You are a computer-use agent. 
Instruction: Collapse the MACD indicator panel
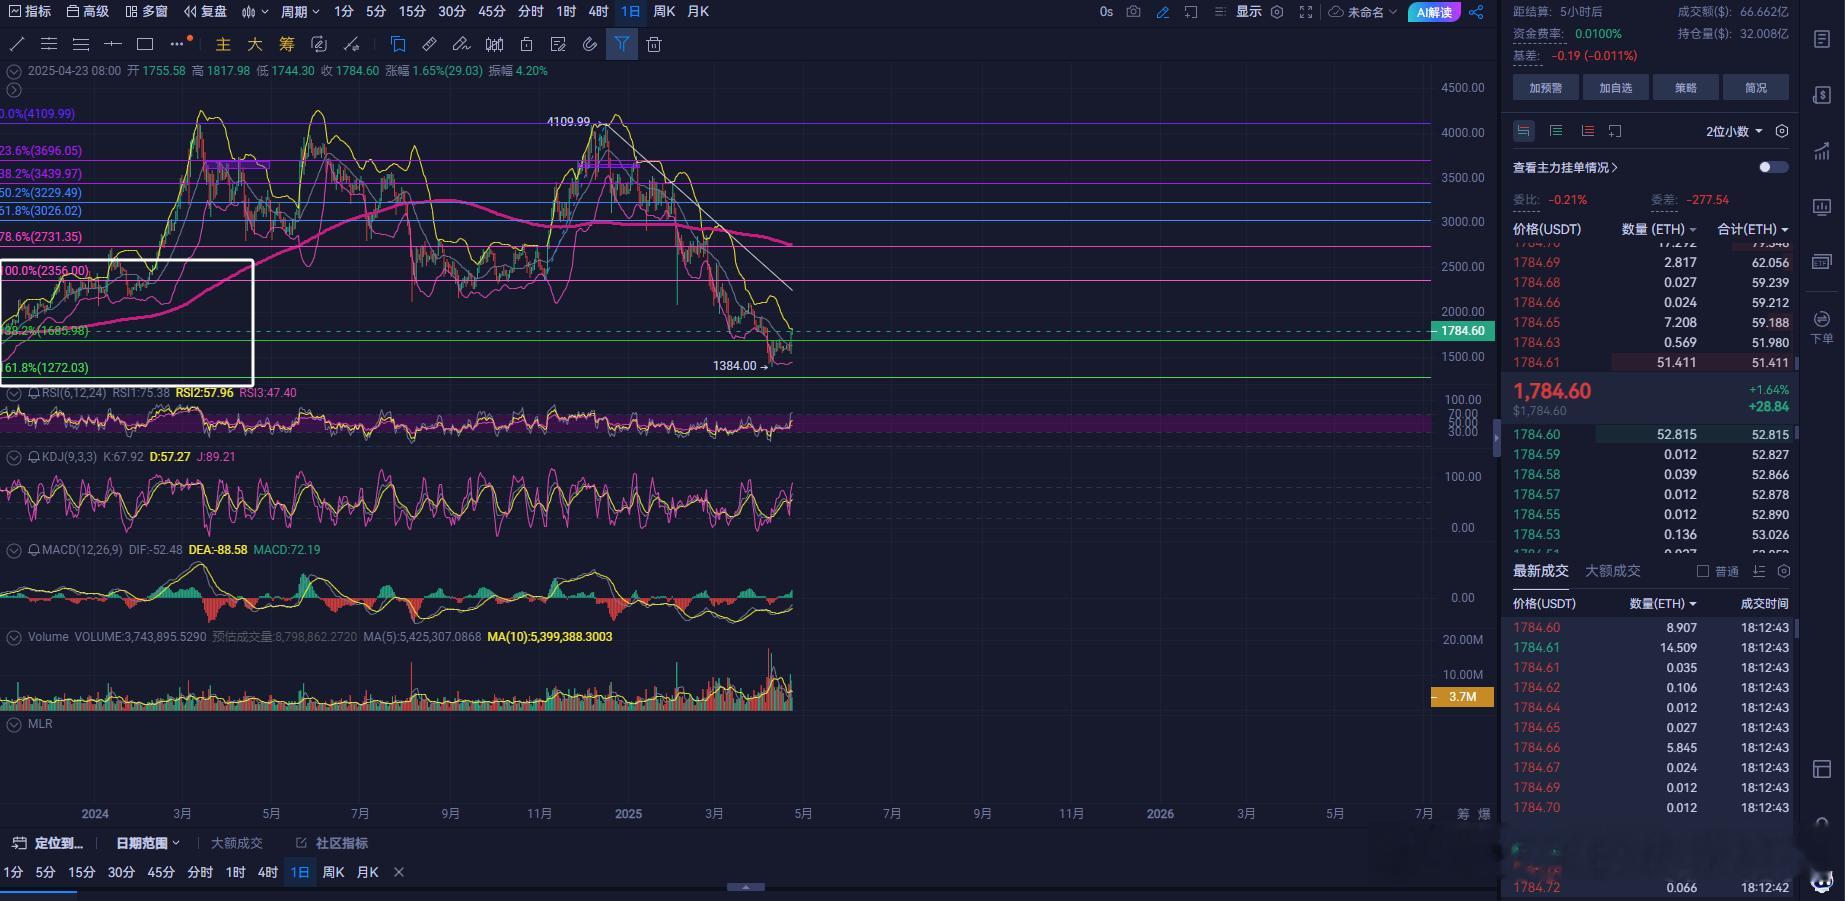14,550
